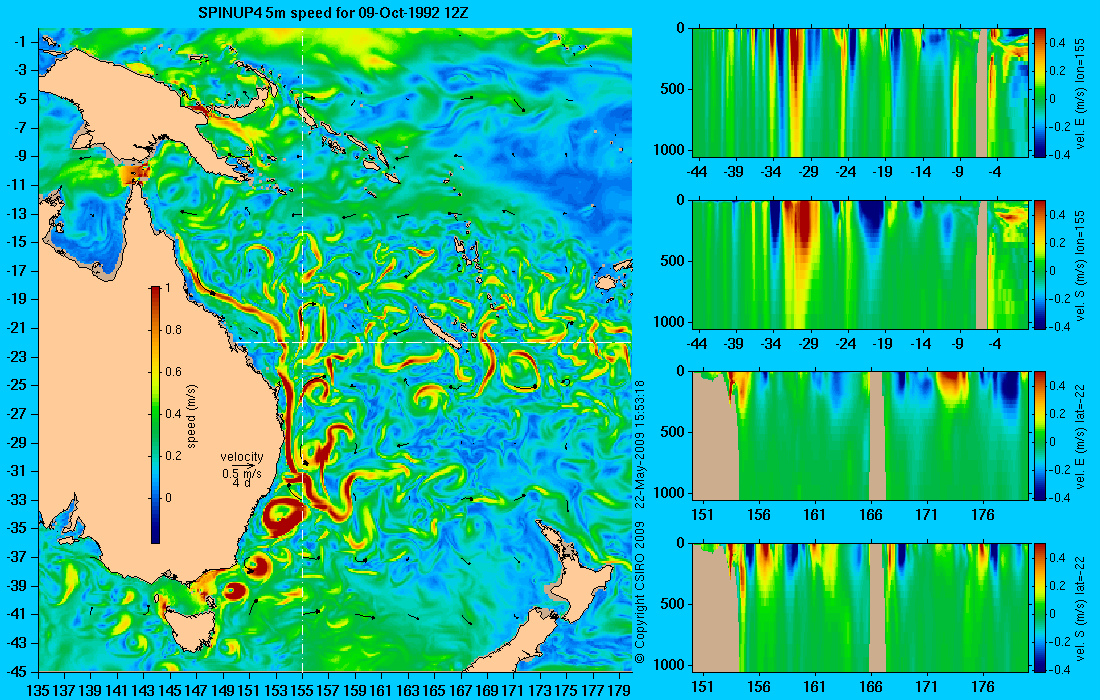Screen dimensions: 1100x700
Task: Click the title SPINUP4 5m speed for 09-Oct-1992 12Z
Action: [335, 13]
